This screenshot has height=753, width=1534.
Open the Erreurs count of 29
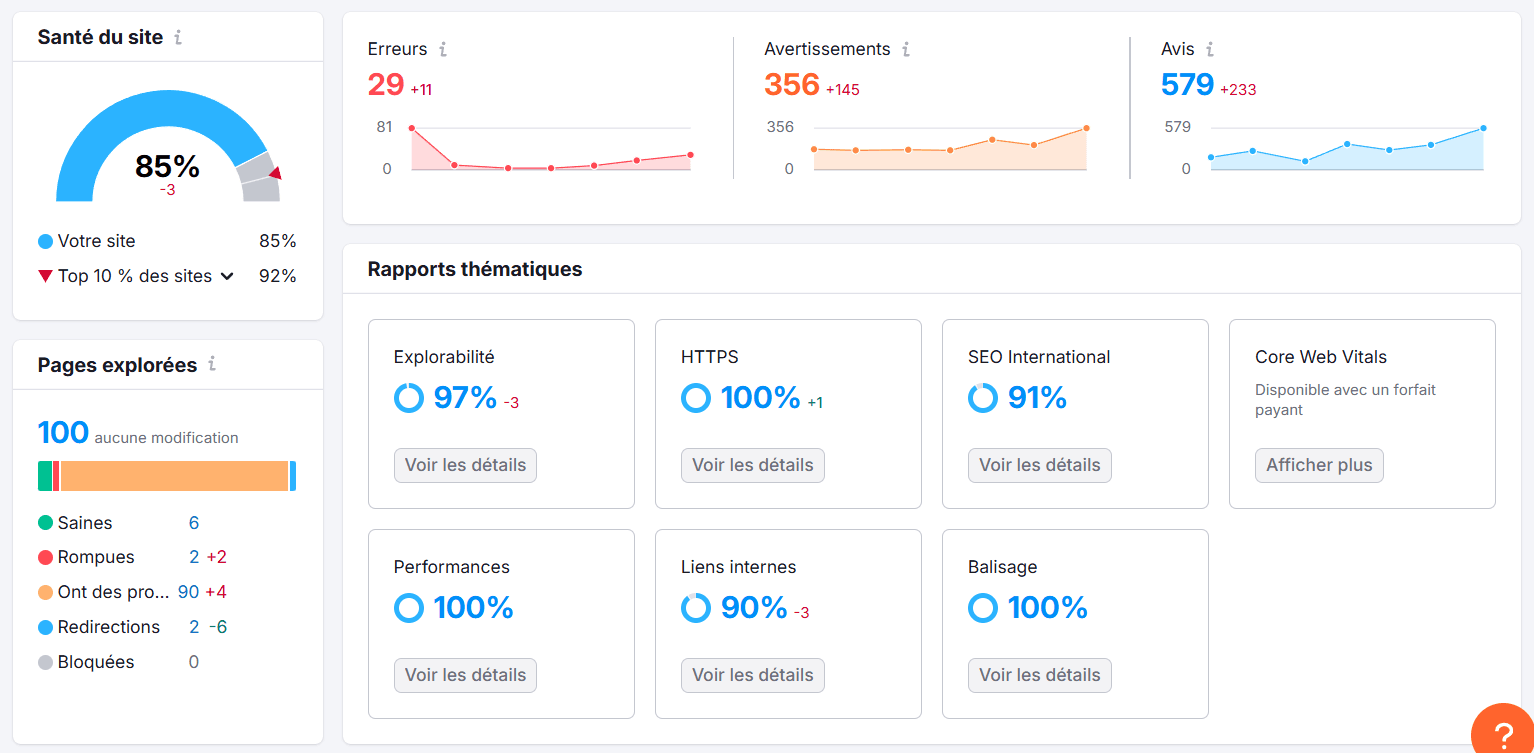(386, 85)
